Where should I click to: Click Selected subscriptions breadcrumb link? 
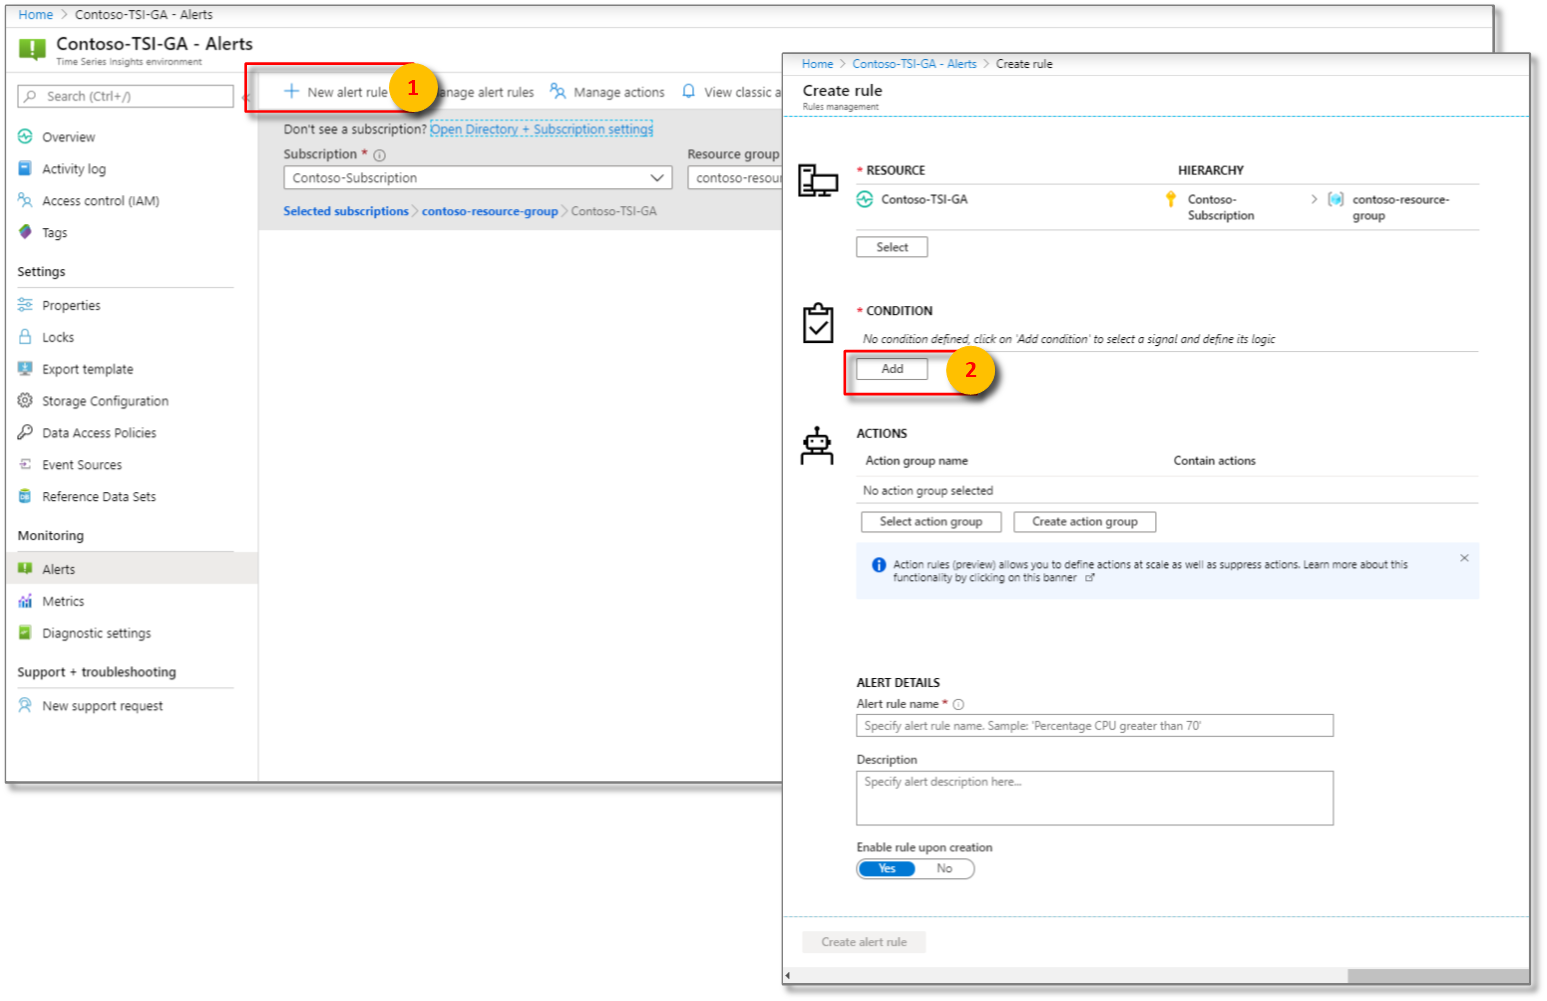346,211
